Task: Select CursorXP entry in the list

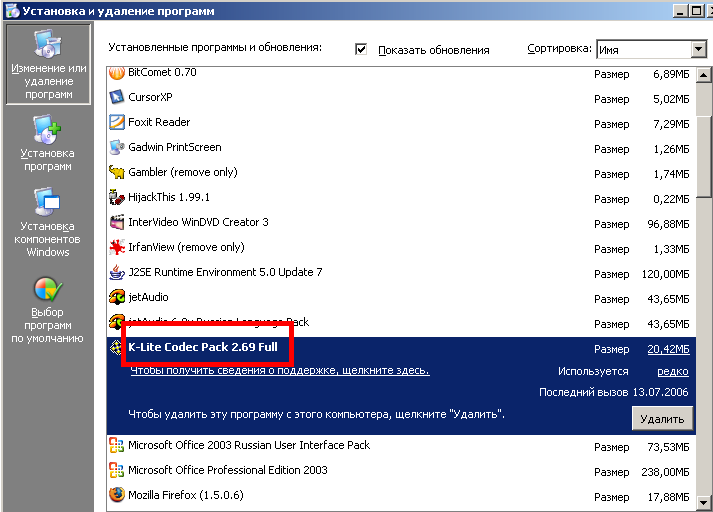Action: [401, 97]
